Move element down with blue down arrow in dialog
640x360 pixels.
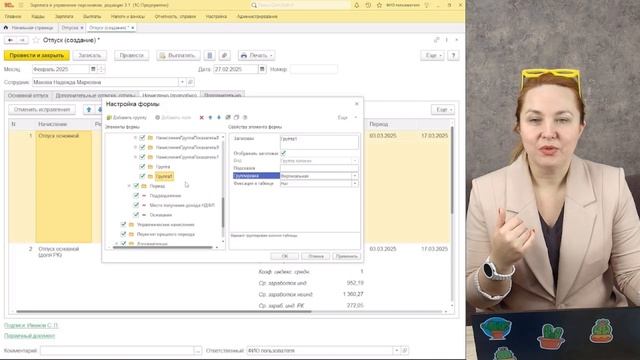click(219, 118)
